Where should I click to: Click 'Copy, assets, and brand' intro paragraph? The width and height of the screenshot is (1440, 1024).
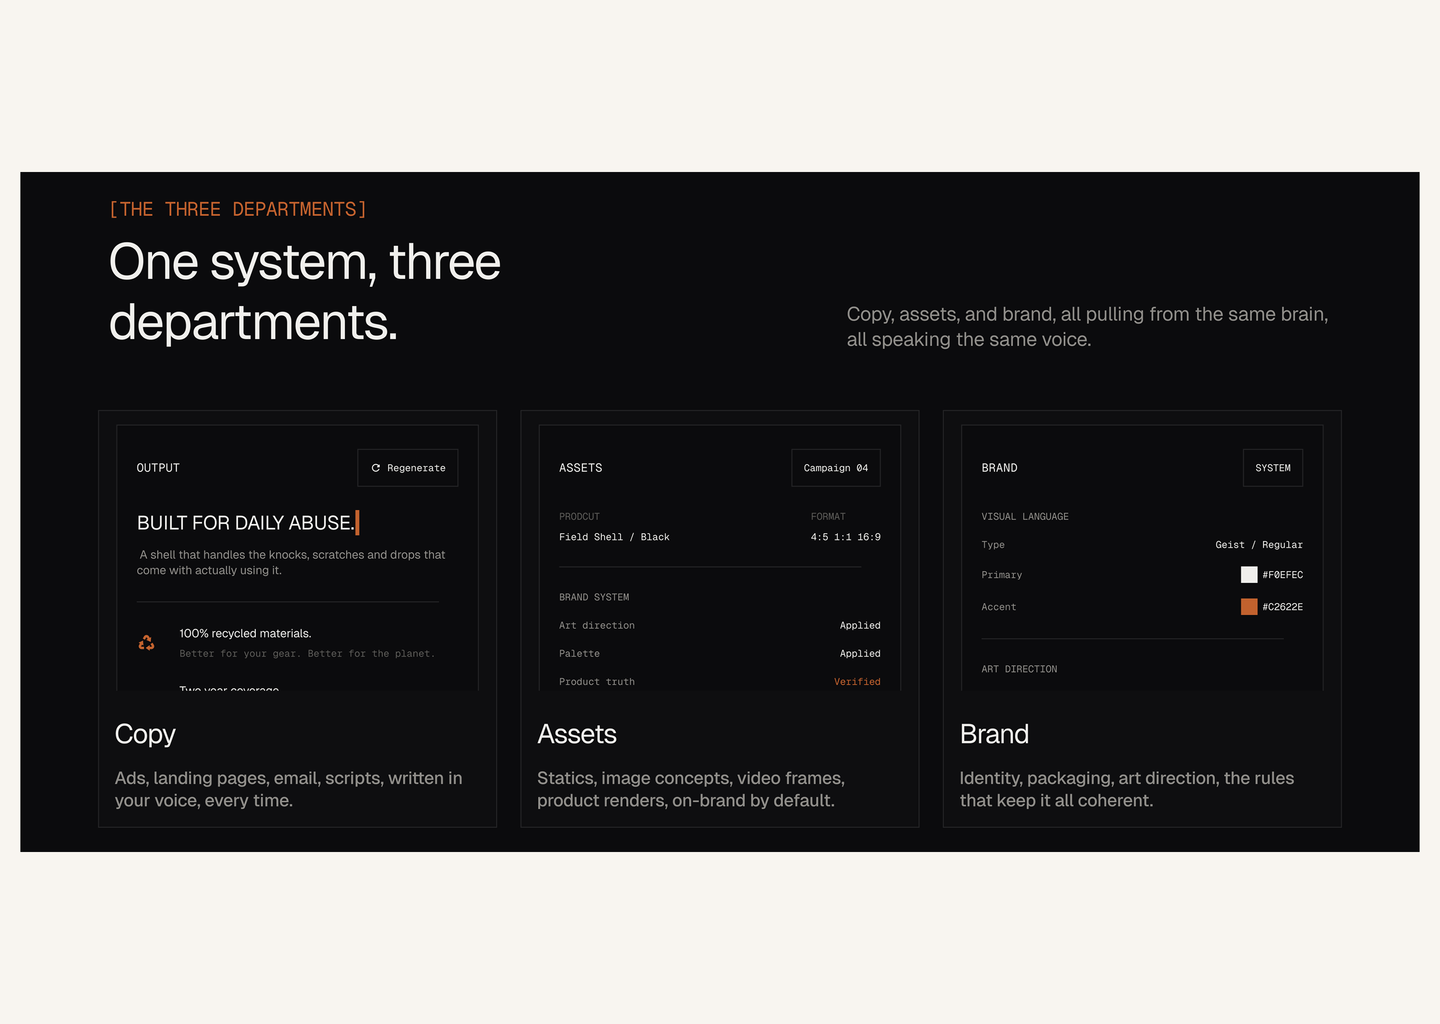tap(1088, 327)
